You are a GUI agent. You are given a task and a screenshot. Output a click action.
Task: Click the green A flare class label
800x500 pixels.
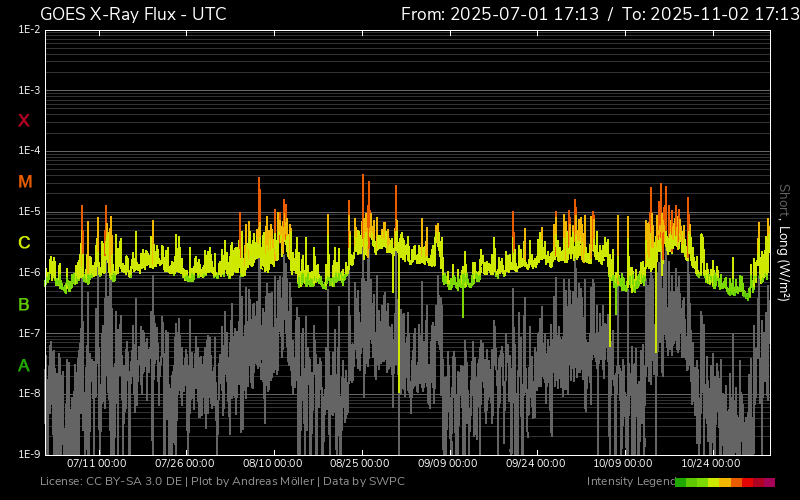tap(24, 365)
